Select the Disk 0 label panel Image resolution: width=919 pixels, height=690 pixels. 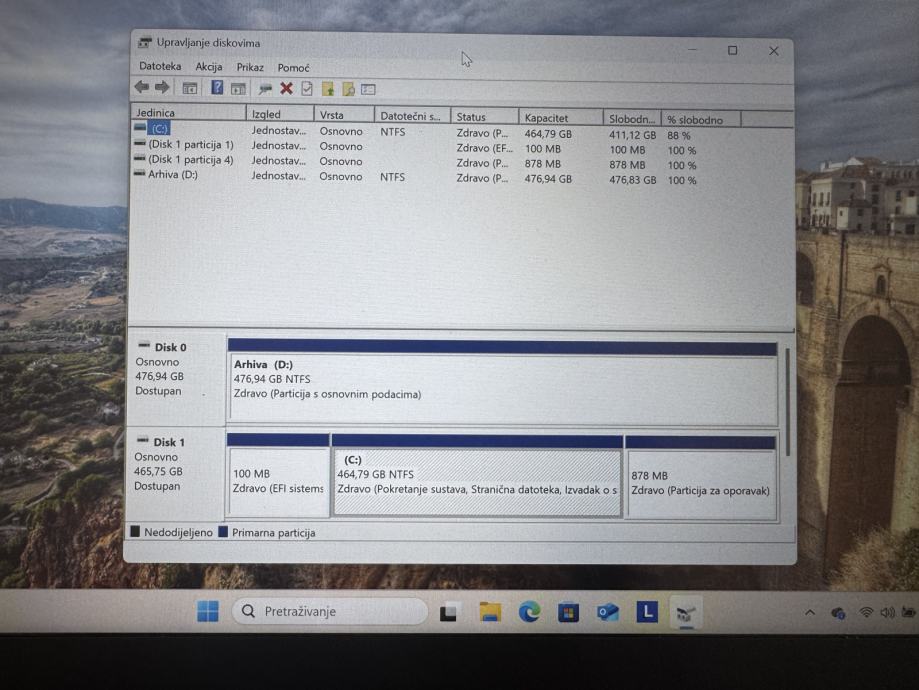[x=176, y=379]
